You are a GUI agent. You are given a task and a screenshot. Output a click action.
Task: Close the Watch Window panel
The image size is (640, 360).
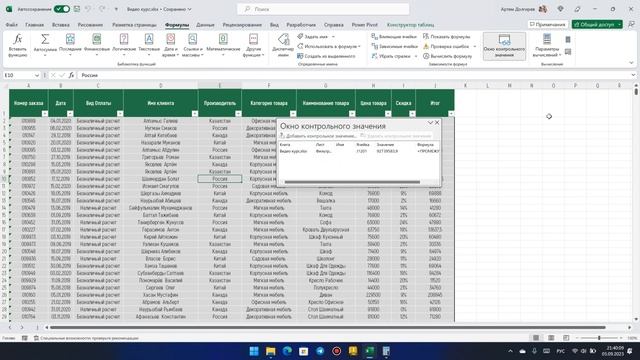coord(437,122)
